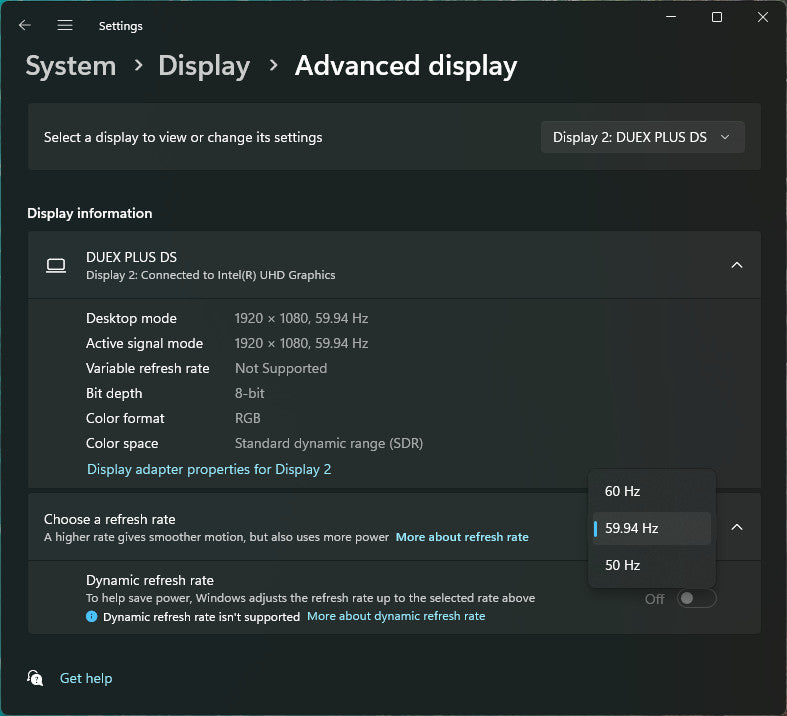Navigate to Display in the breadcrumb
The height and width of the screenshot is (716, 787).
tap(204, 66)
